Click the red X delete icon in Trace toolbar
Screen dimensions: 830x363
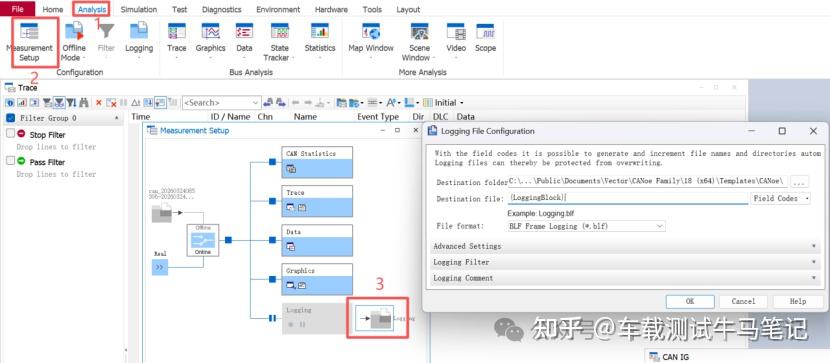tap(98, 103)
